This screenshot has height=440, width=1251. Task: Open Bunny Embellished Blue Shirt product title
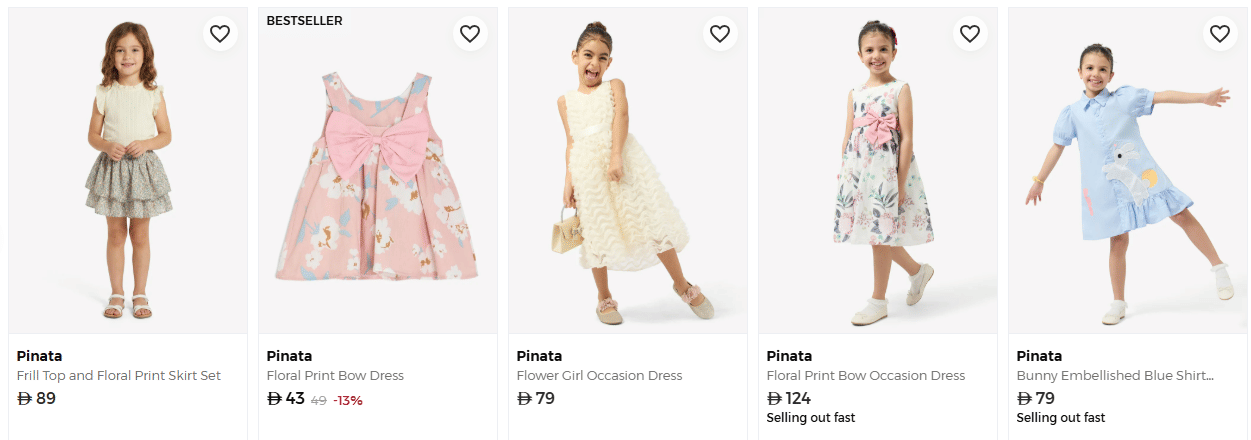tap(1115, 376)
